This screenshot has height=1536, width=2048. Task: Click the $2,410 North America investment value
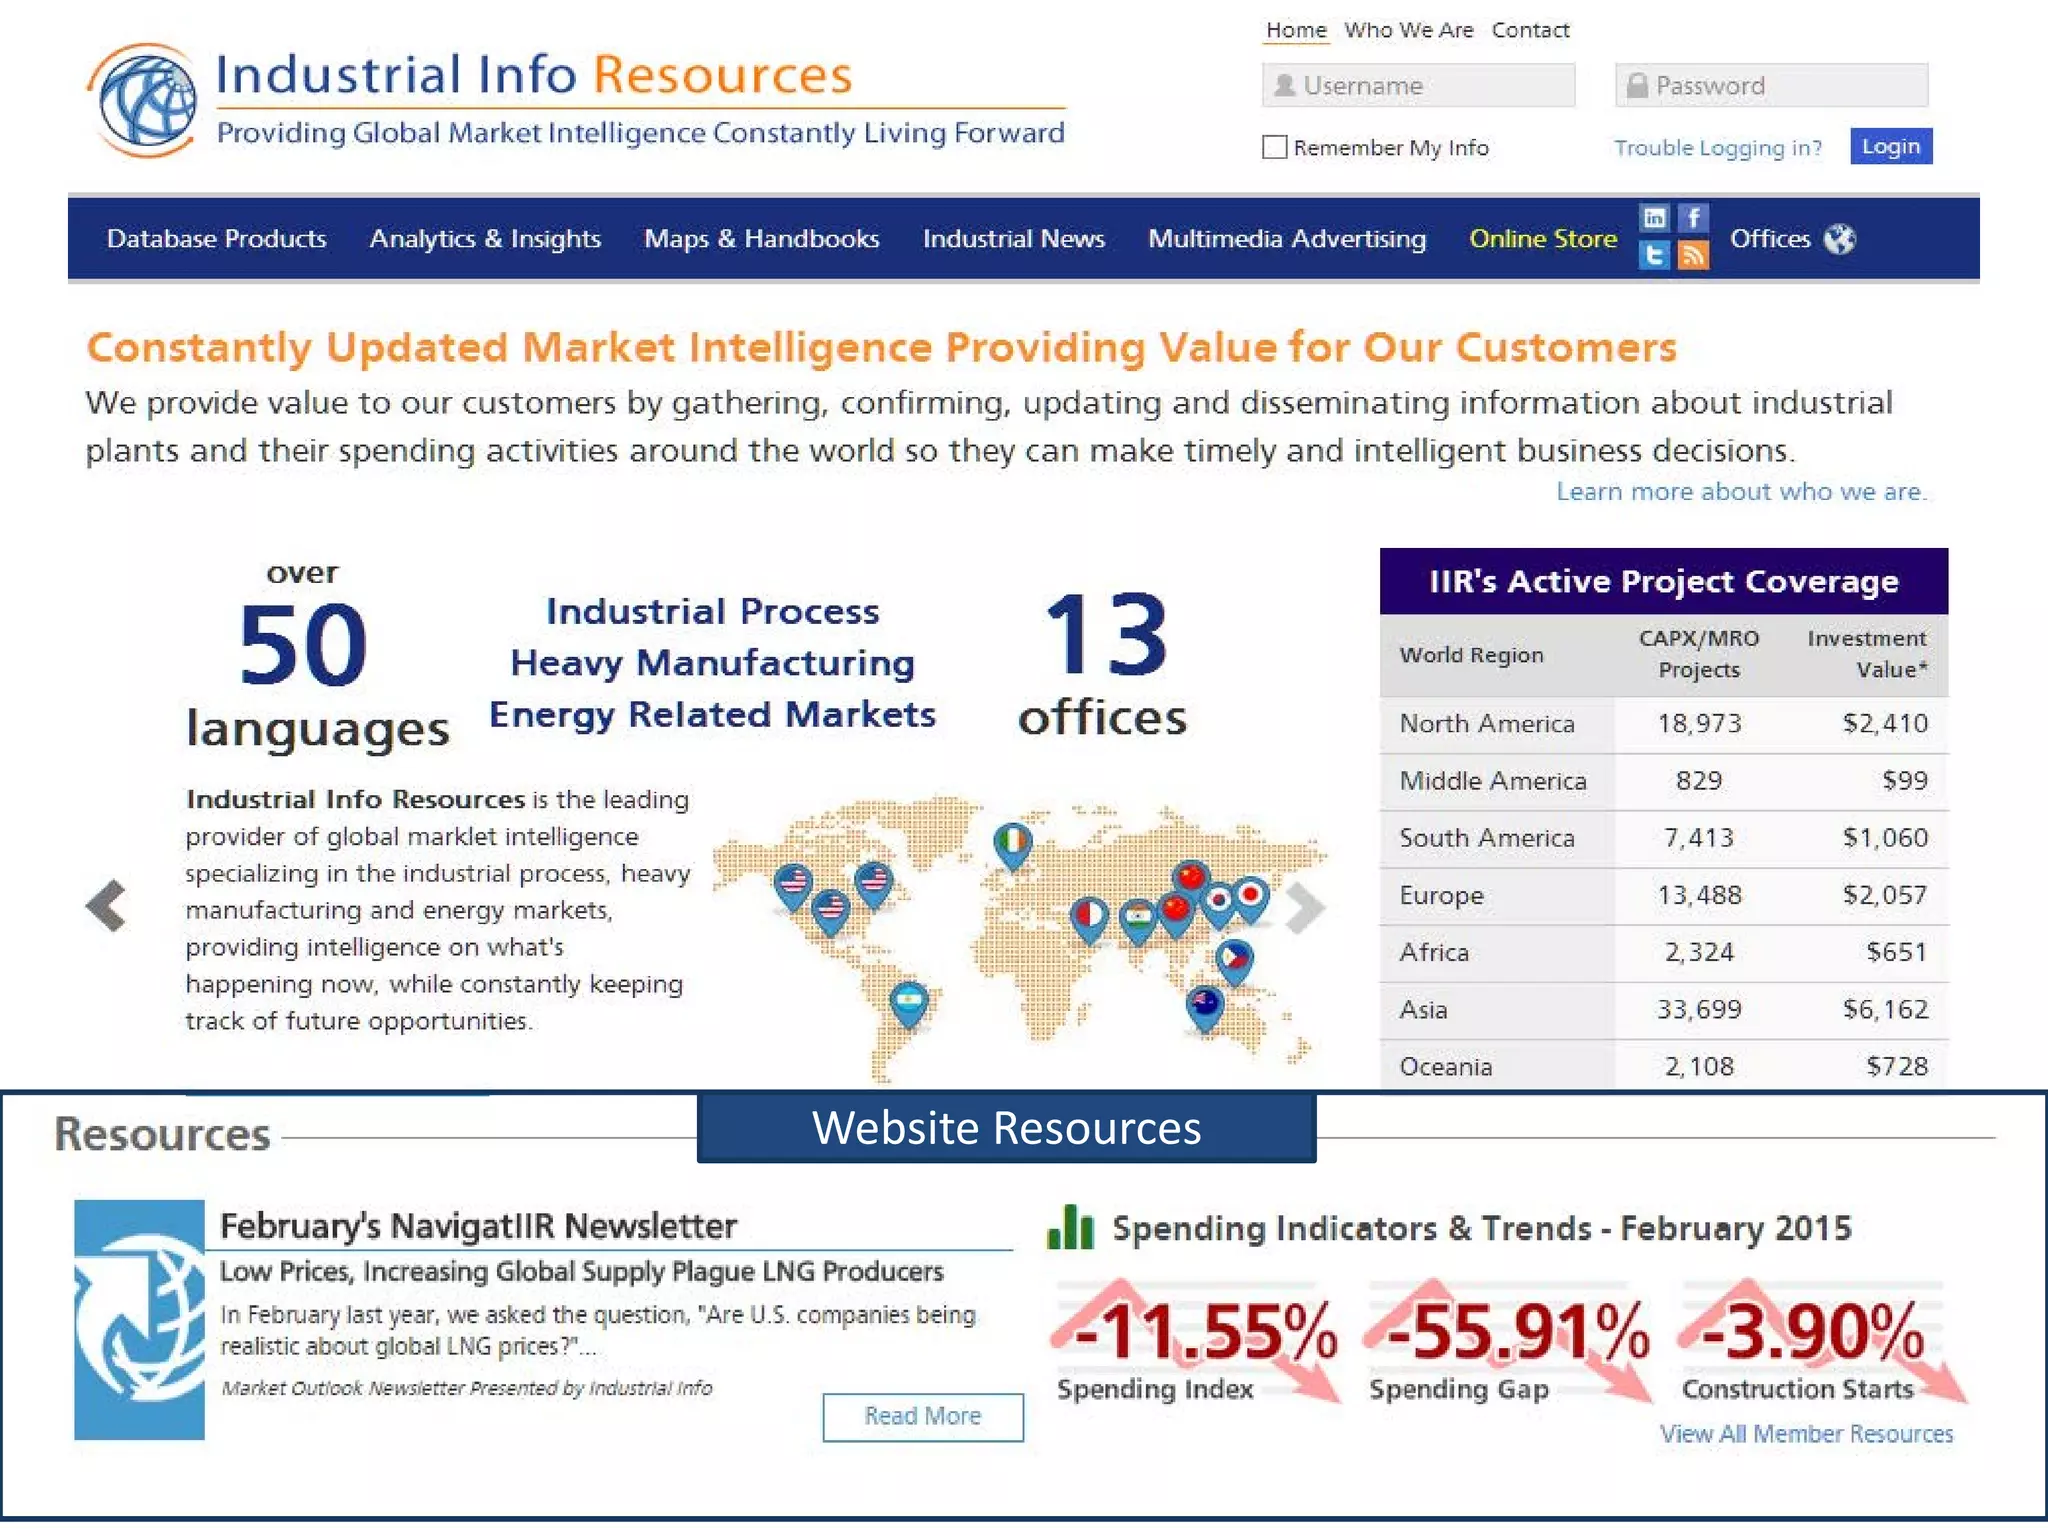click(x=1885, y=724)
